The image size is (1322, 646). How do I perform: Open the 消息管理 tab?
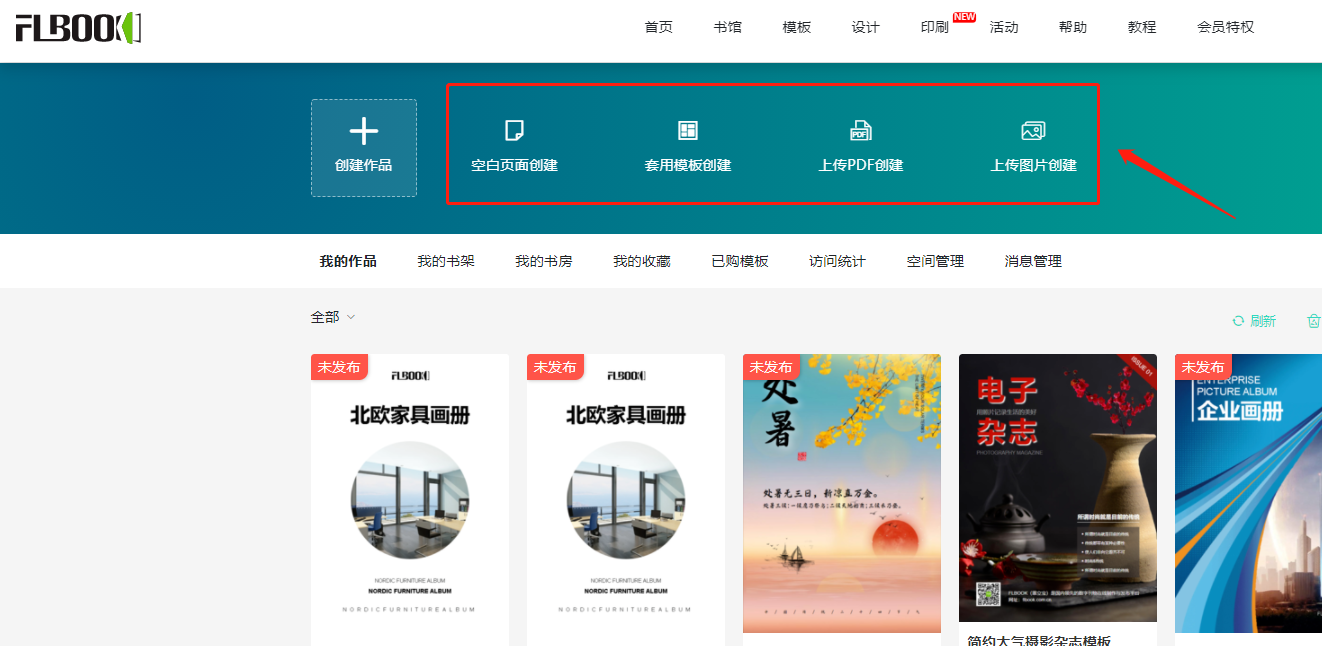[x=1034, y=261]
